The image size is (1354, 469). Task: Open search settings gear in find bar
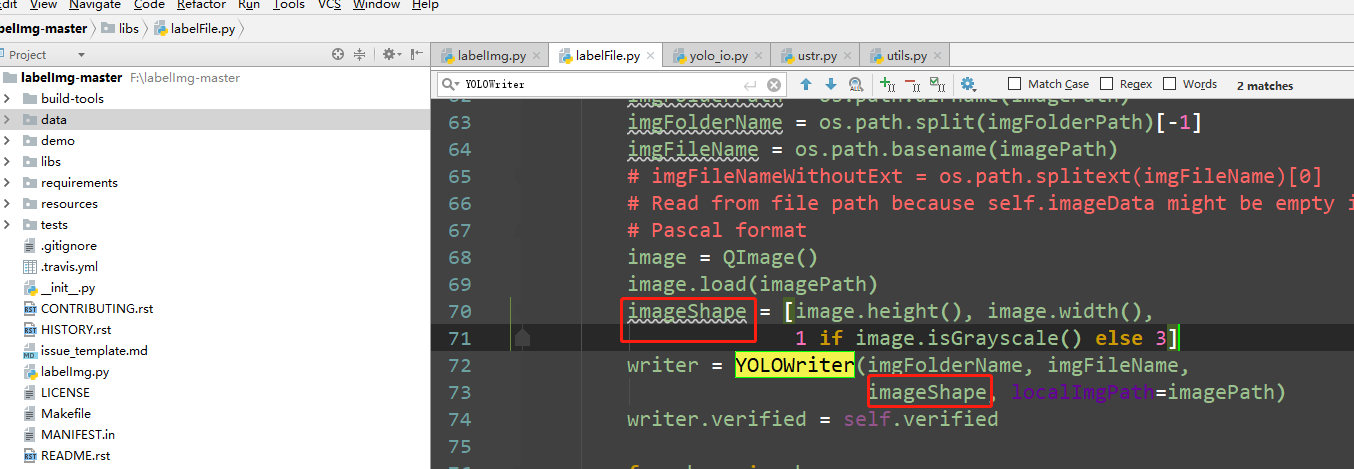click(968, 85)
